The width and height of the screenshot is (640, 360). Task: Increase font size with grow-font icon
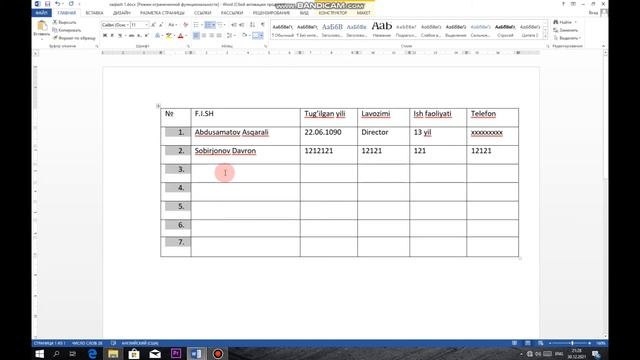(x=153, y=25)
